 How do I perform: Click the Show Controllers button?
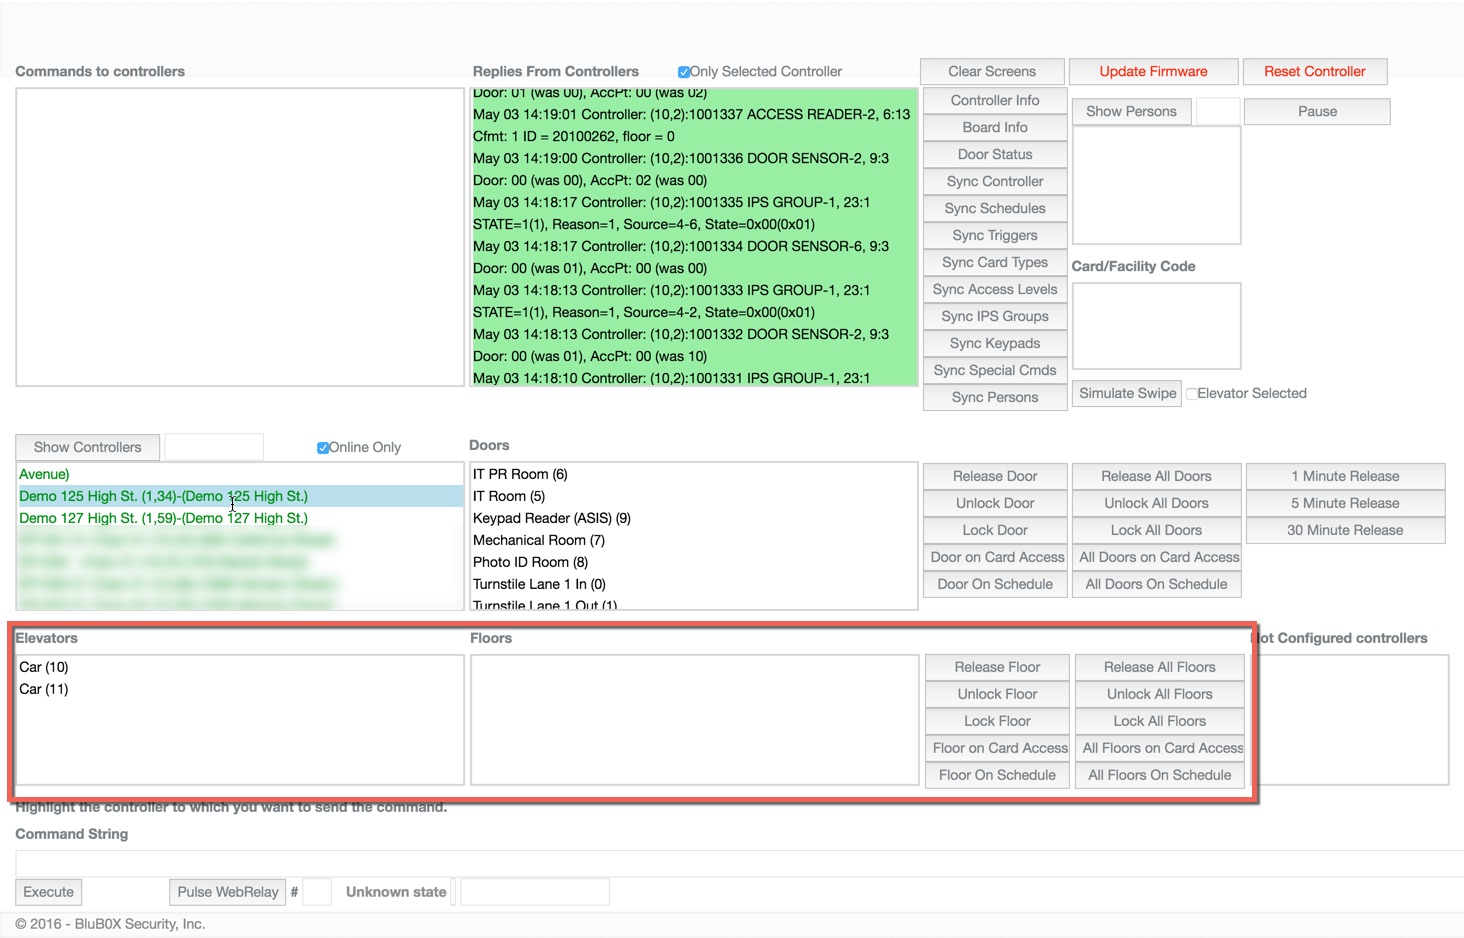87,447
